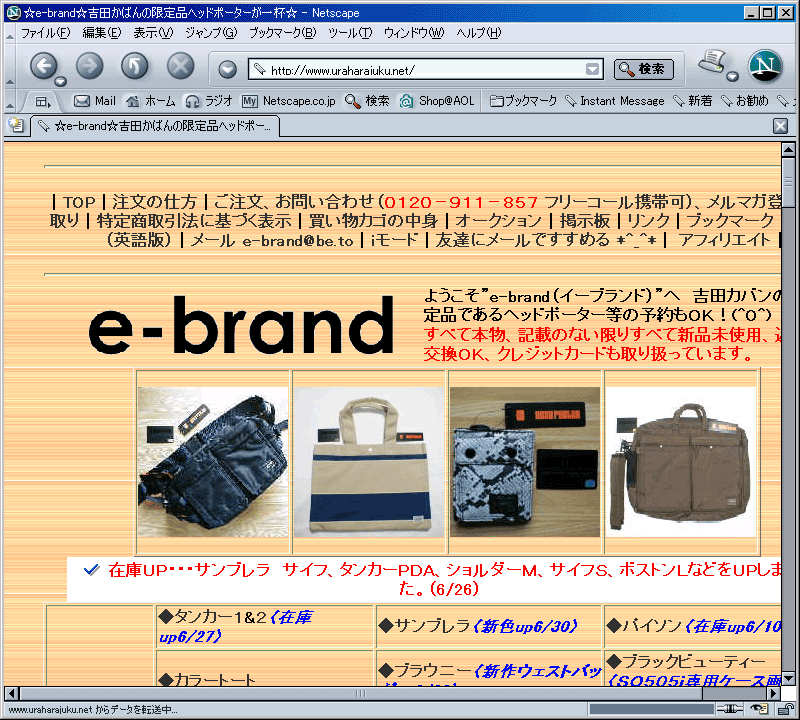Viewport: 800px width, 720px height.
Task: Open Shop@AOL toolbar link
Action: click(x=437, y=101)
